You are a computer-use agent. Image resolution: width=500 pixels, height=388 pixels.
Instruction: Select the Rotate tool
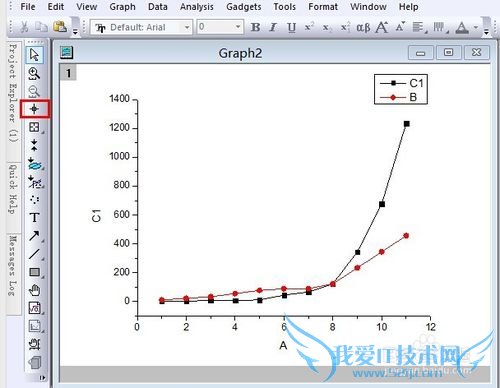tap(34, 344)
